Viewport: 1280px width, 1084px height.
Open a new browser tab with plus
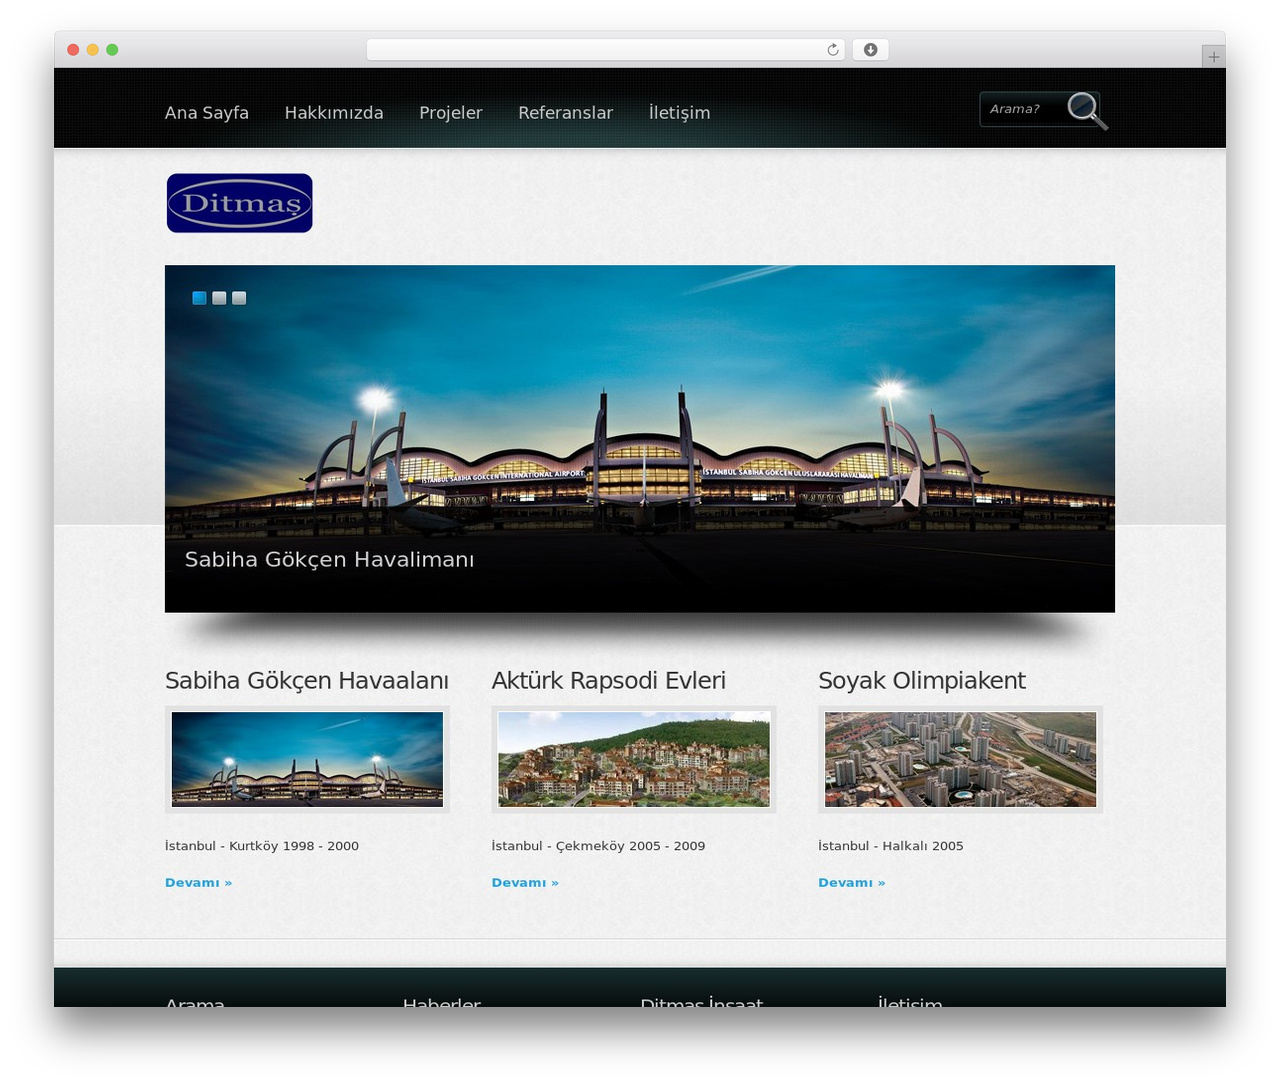1214,57
